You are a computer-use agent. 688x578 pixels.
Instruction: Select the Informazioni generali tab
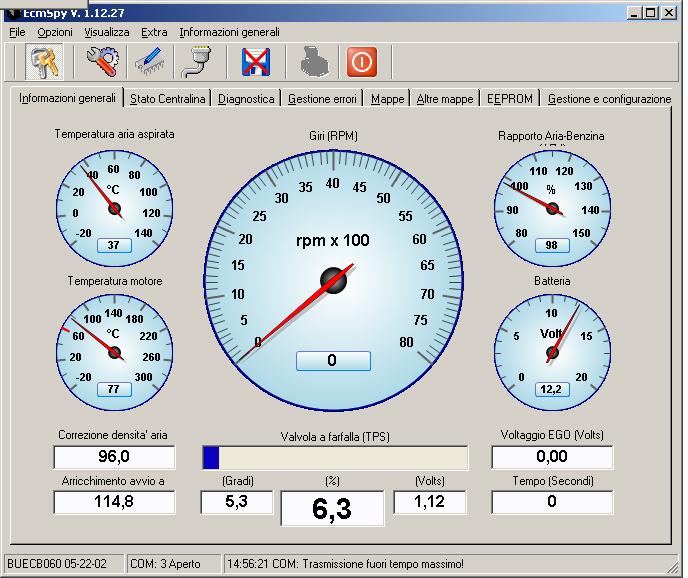pyautogui.click(x=67, y=98)
